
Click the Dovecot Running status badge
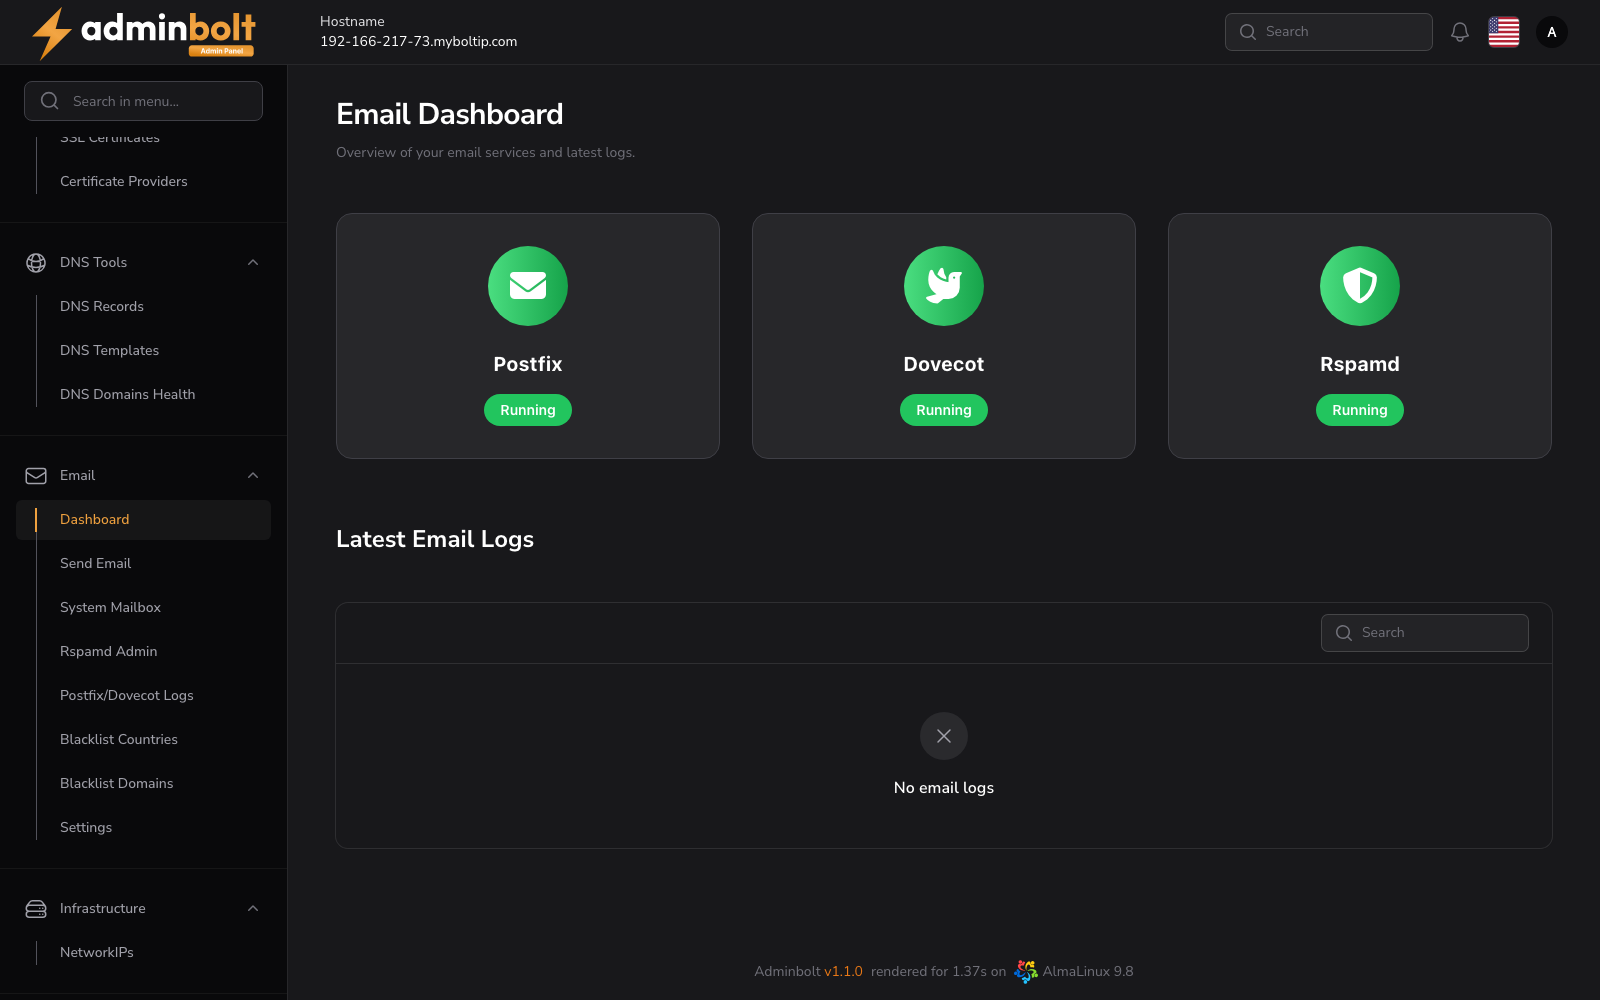pyautogui.click(x=944, y=410)
